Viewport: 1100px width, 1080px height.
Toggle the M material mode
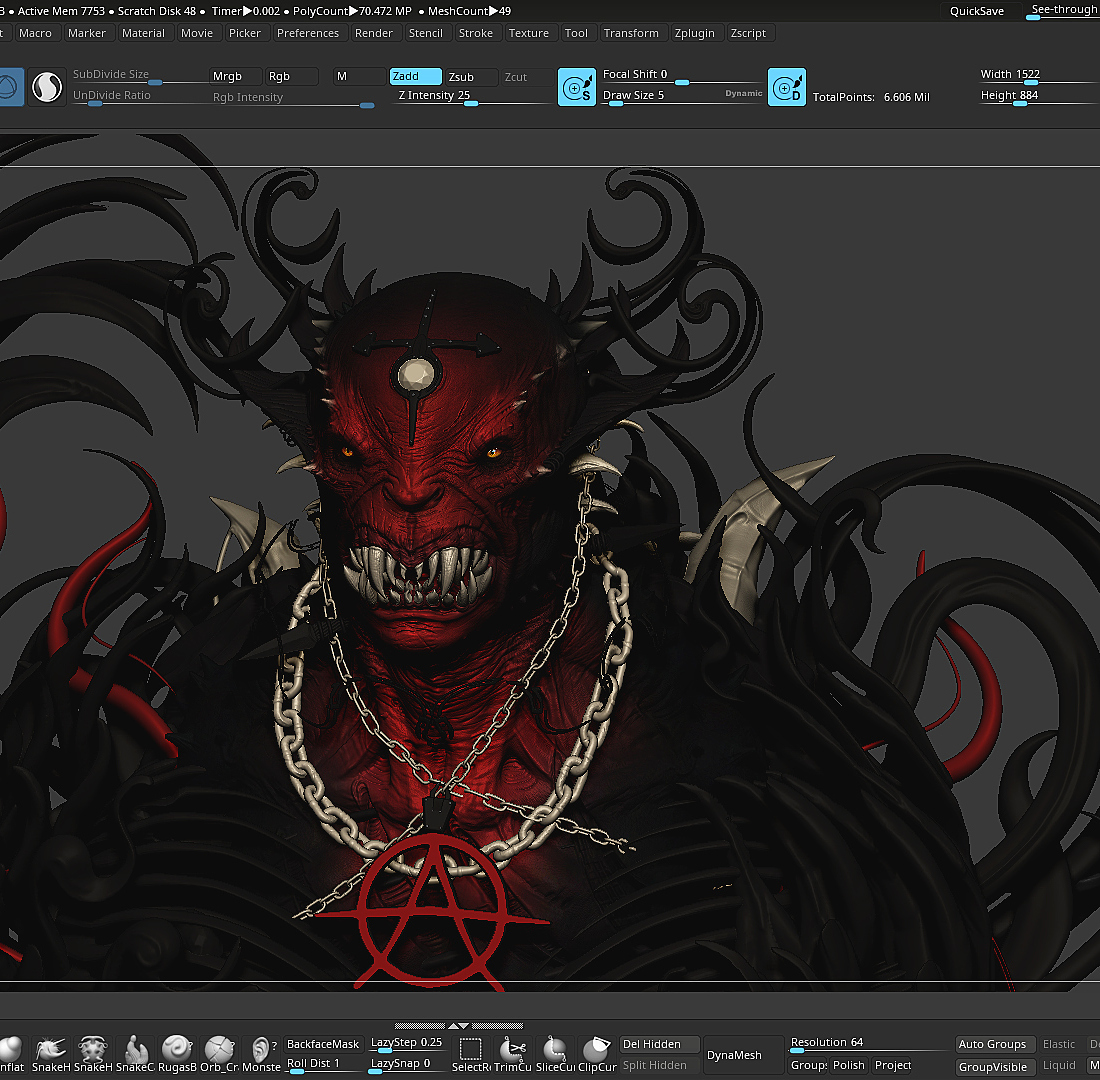pos(359,76)
